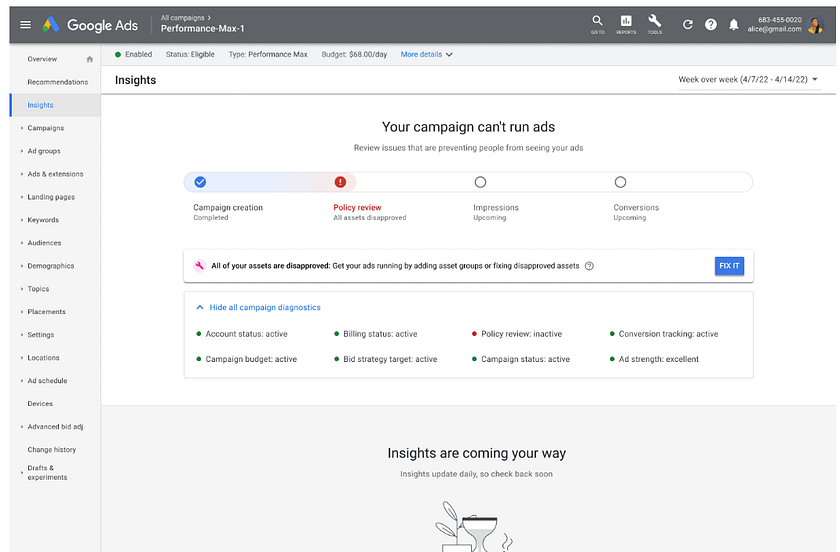
Task: Go to Keywords in the sidebar
Action: click(x=43, y=220)
